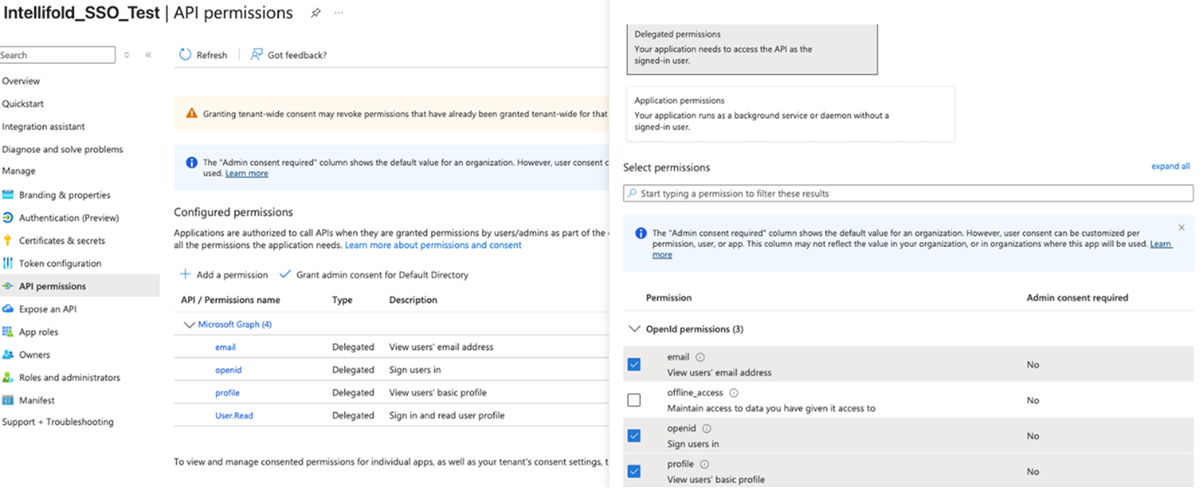Open Integration assistant in the sidebar
Image resolution: width=1203 pixels, height=493 pixels.
[x=43, y=127]
